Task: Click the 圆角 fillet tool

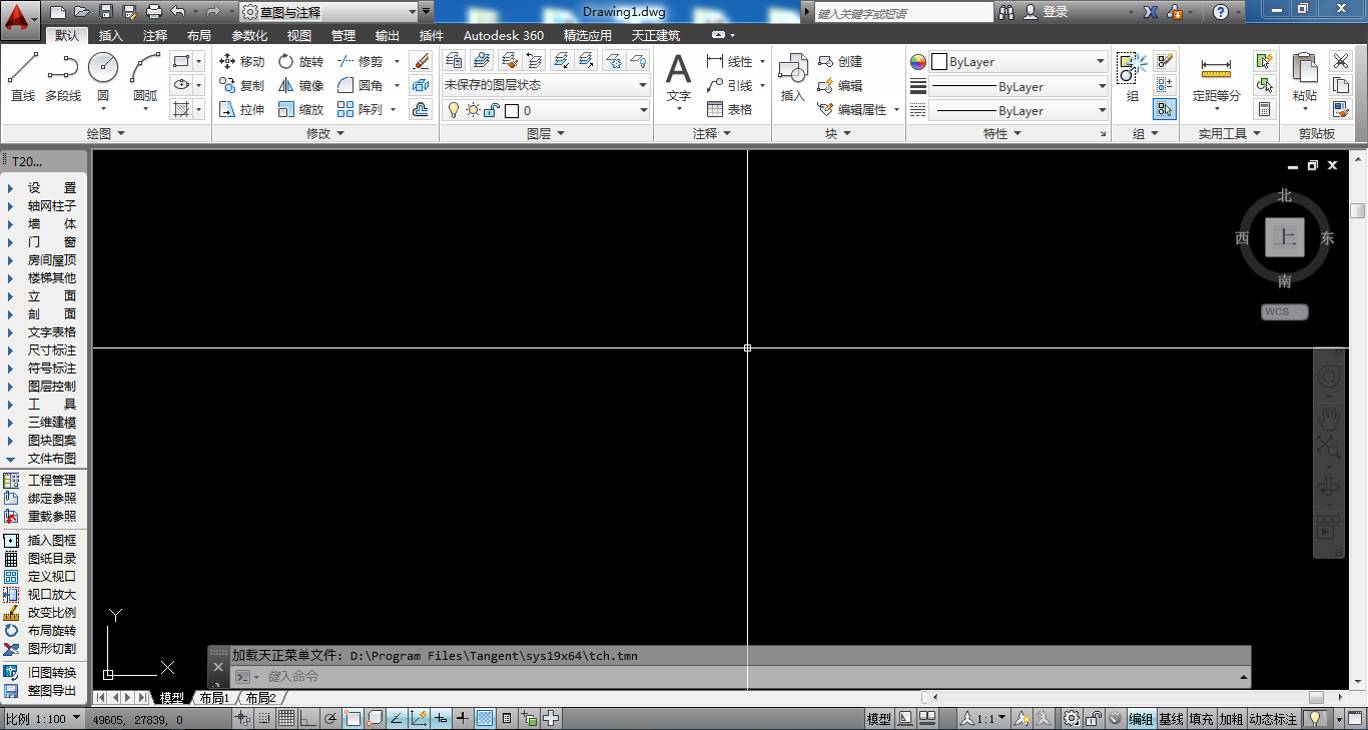Action: pos(360,85)
